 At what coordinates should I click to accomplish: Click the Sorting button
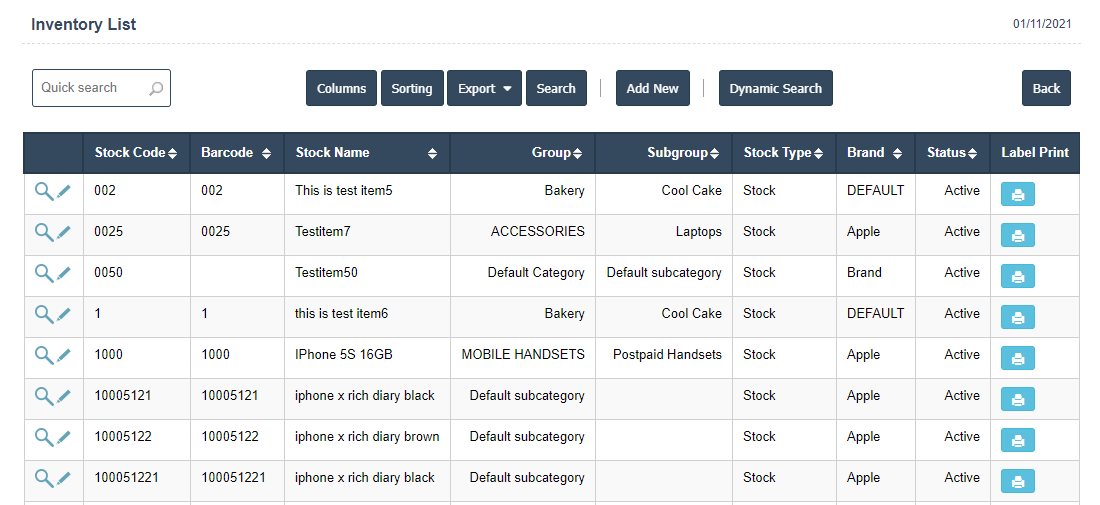[411, 88]
